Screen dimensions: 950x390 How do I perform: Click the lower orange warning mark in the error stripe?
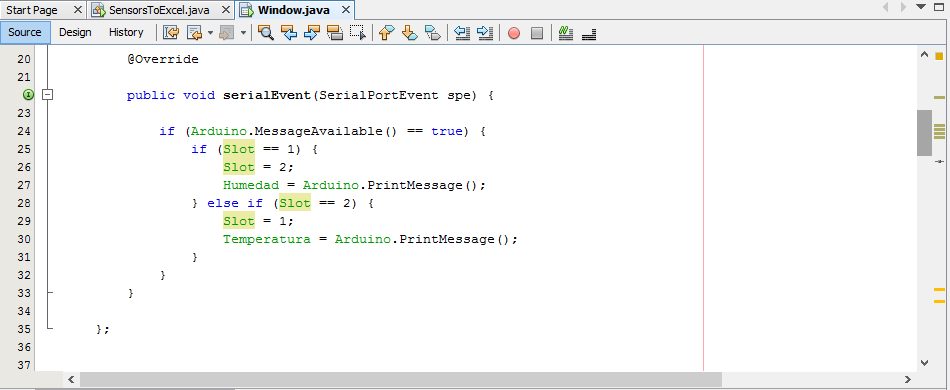(x=939, y=301)
